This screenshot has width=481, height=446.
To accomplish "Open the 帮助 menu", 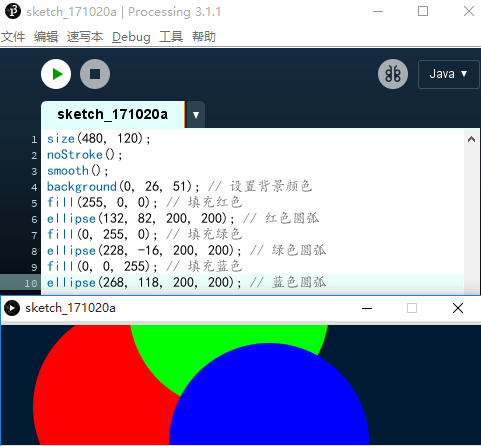I will pos(204,37).
